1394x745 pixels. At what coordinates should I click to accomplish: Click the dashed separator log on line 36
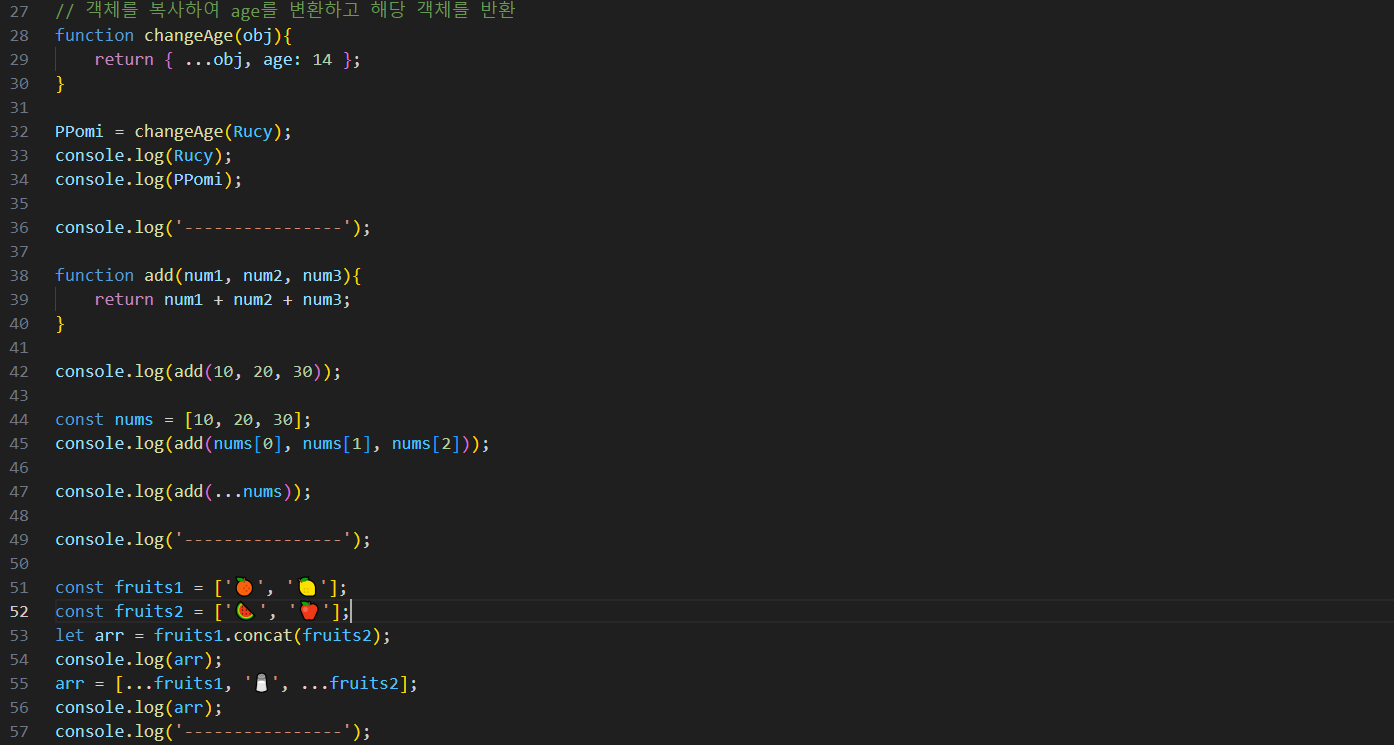(x=213, y=227)
